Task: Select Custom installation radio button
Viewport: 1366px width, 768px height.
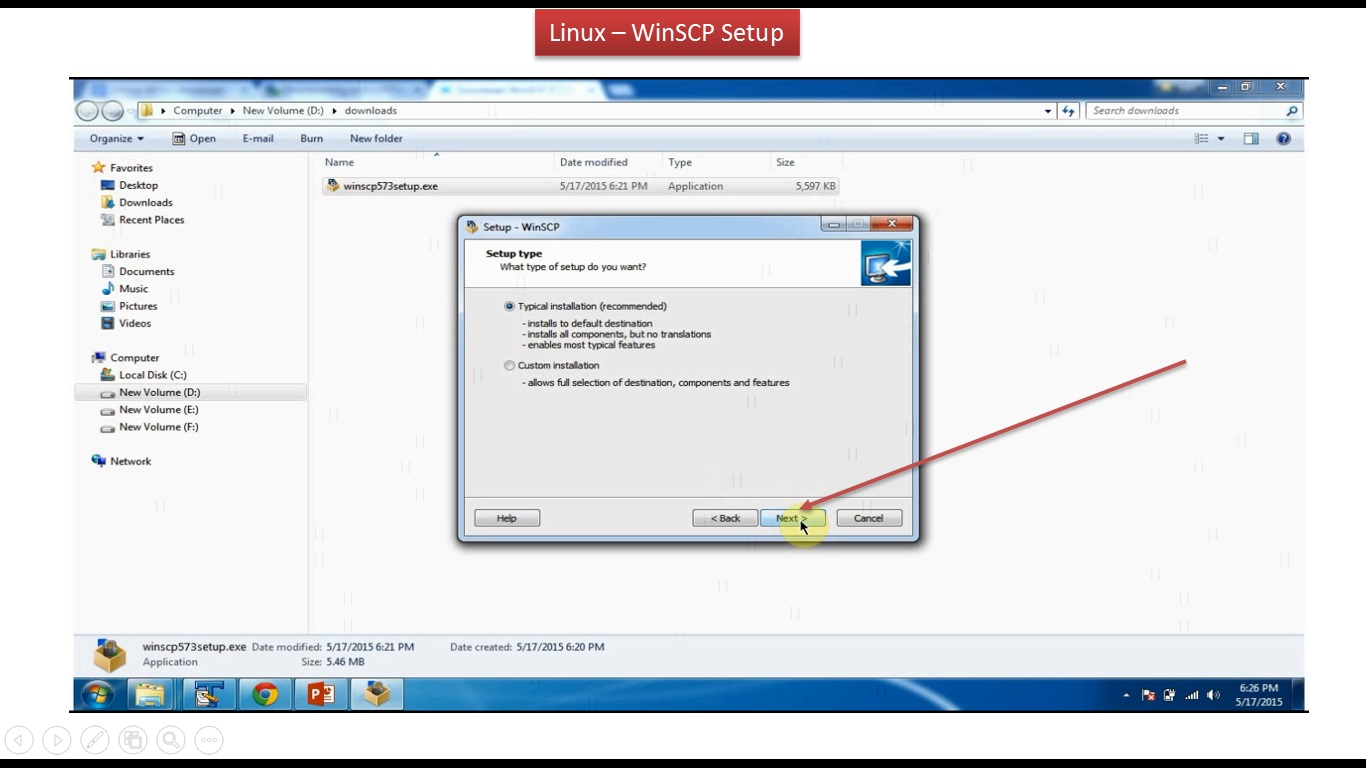Action: [509, 365]
